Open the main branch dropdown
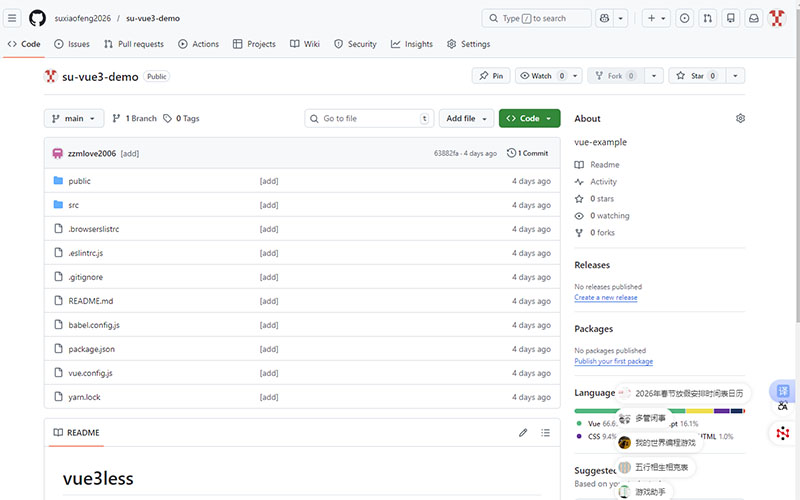This screenshot has width=800, height=500. 74,118
